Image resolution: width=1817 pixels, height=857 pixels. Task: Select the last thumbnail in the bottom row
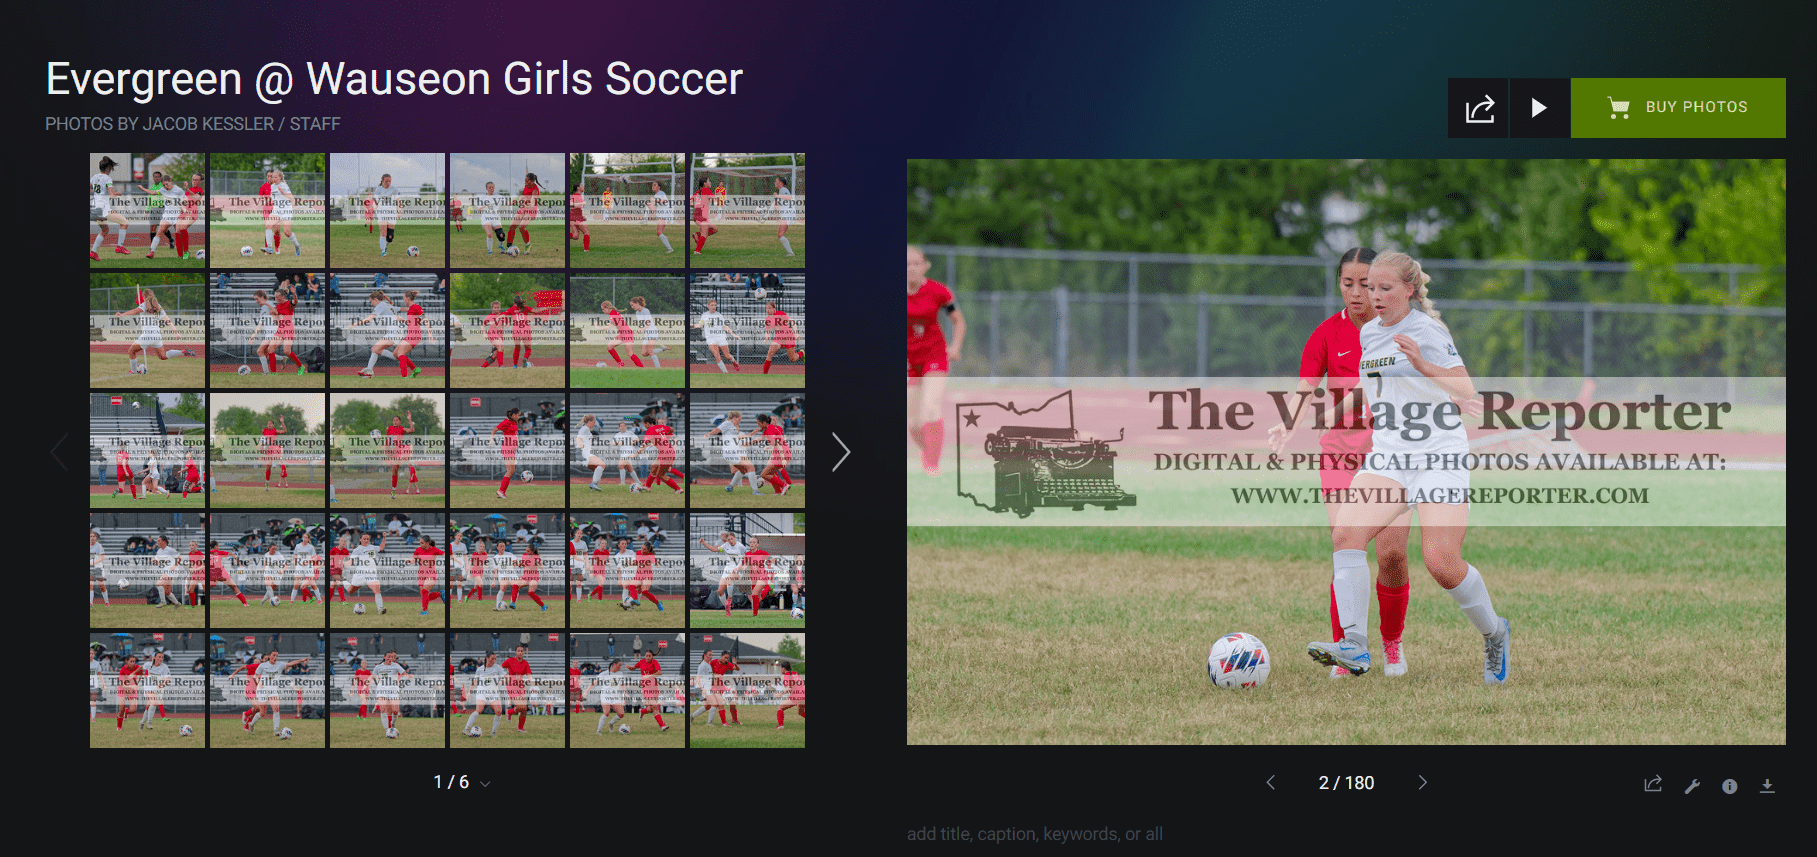pos(747,690)
